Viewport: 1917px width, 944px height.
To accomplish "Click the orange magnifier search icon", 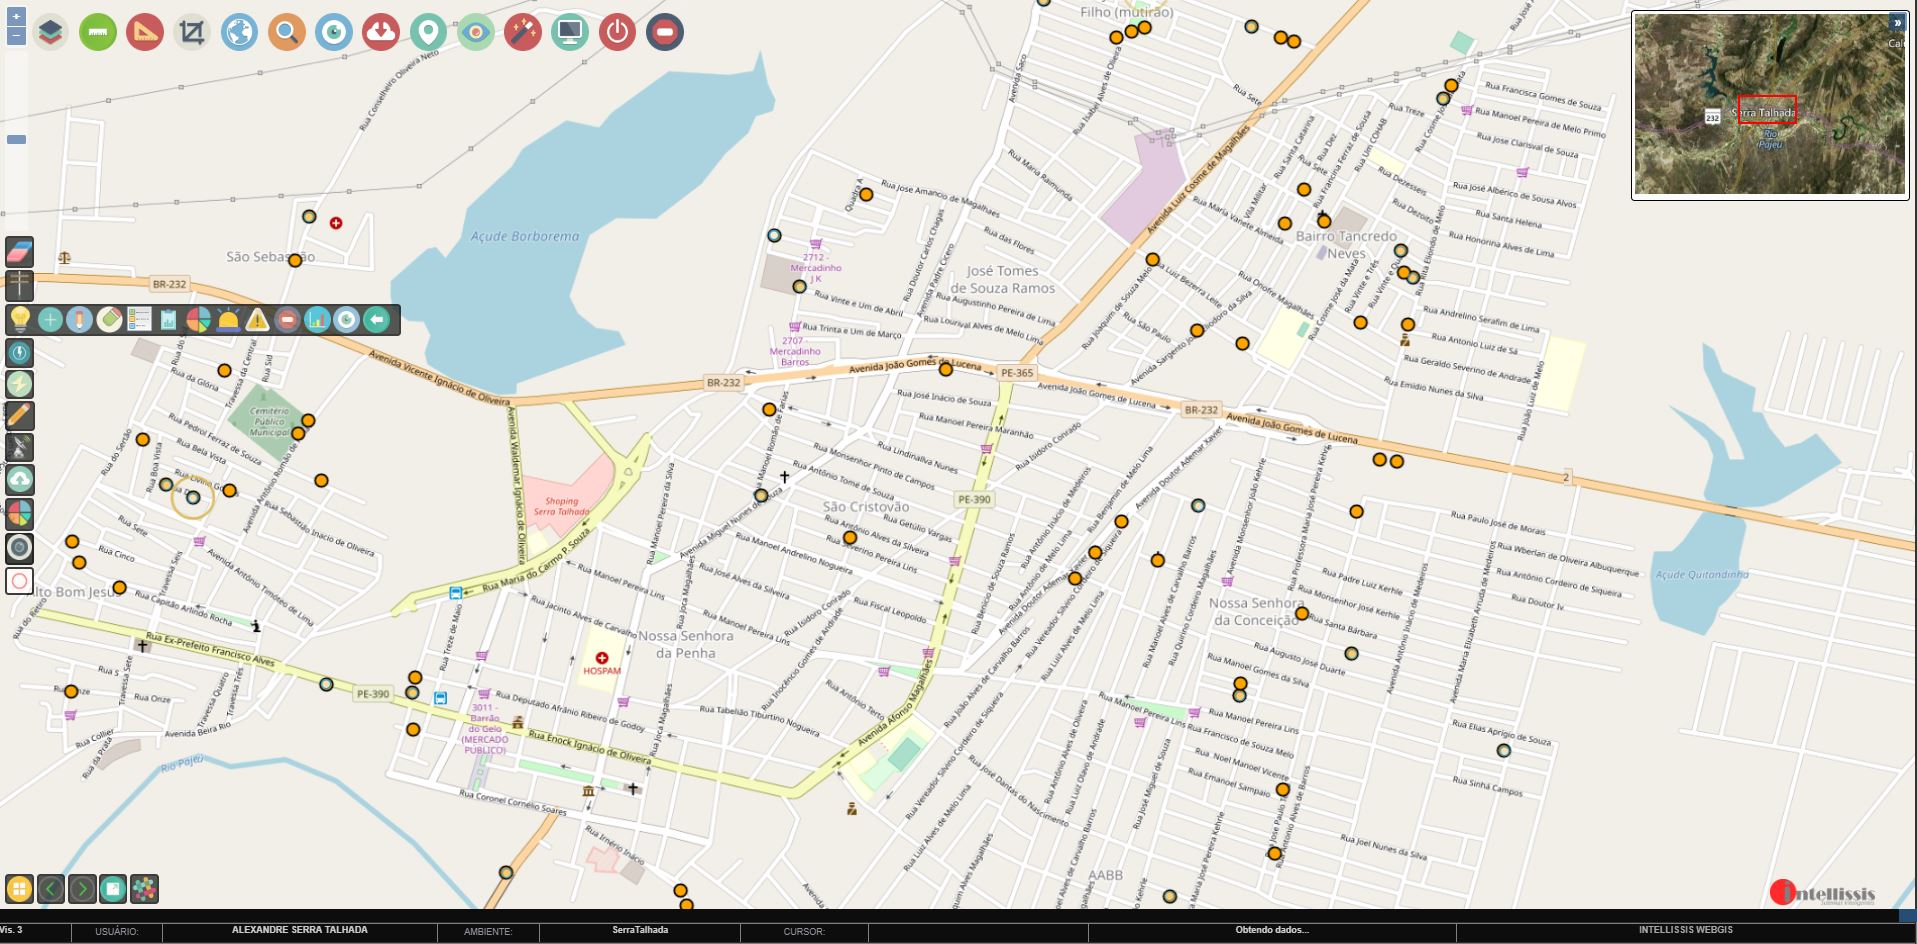I will click(x=286, y=33).
